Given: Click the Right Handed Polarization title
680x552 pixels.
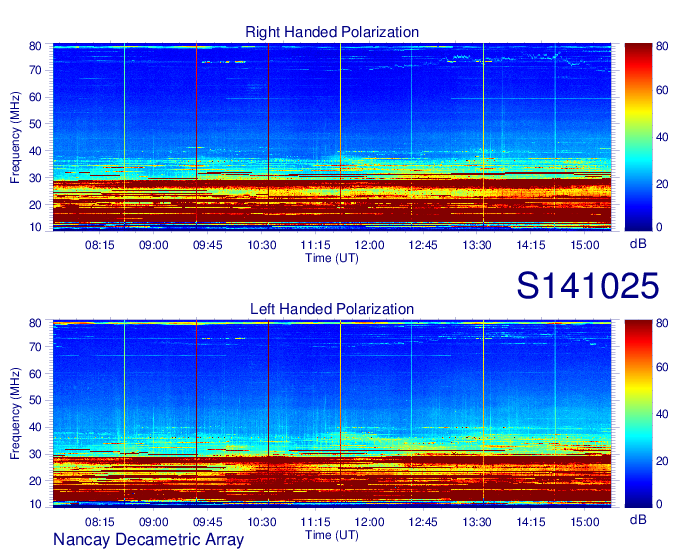Looking at the screenshot, I should tap(332, 32).
